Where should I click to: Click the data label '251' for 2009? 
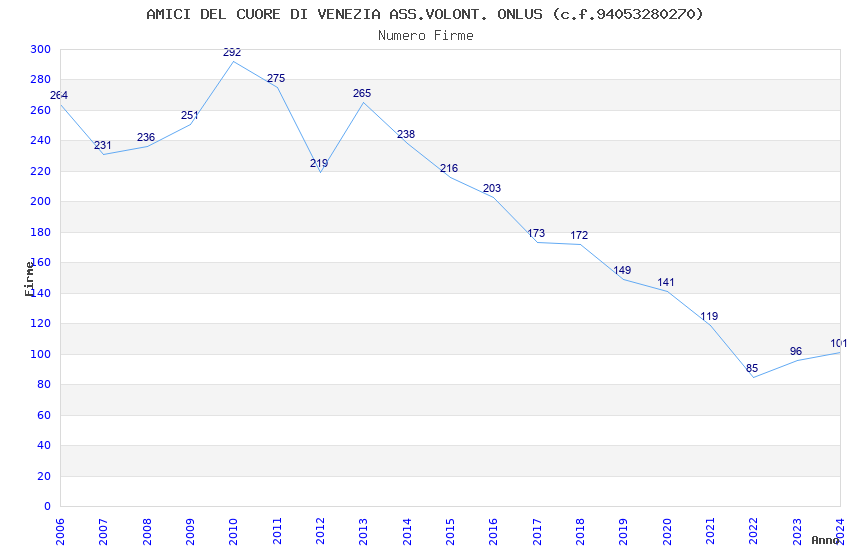189,115
